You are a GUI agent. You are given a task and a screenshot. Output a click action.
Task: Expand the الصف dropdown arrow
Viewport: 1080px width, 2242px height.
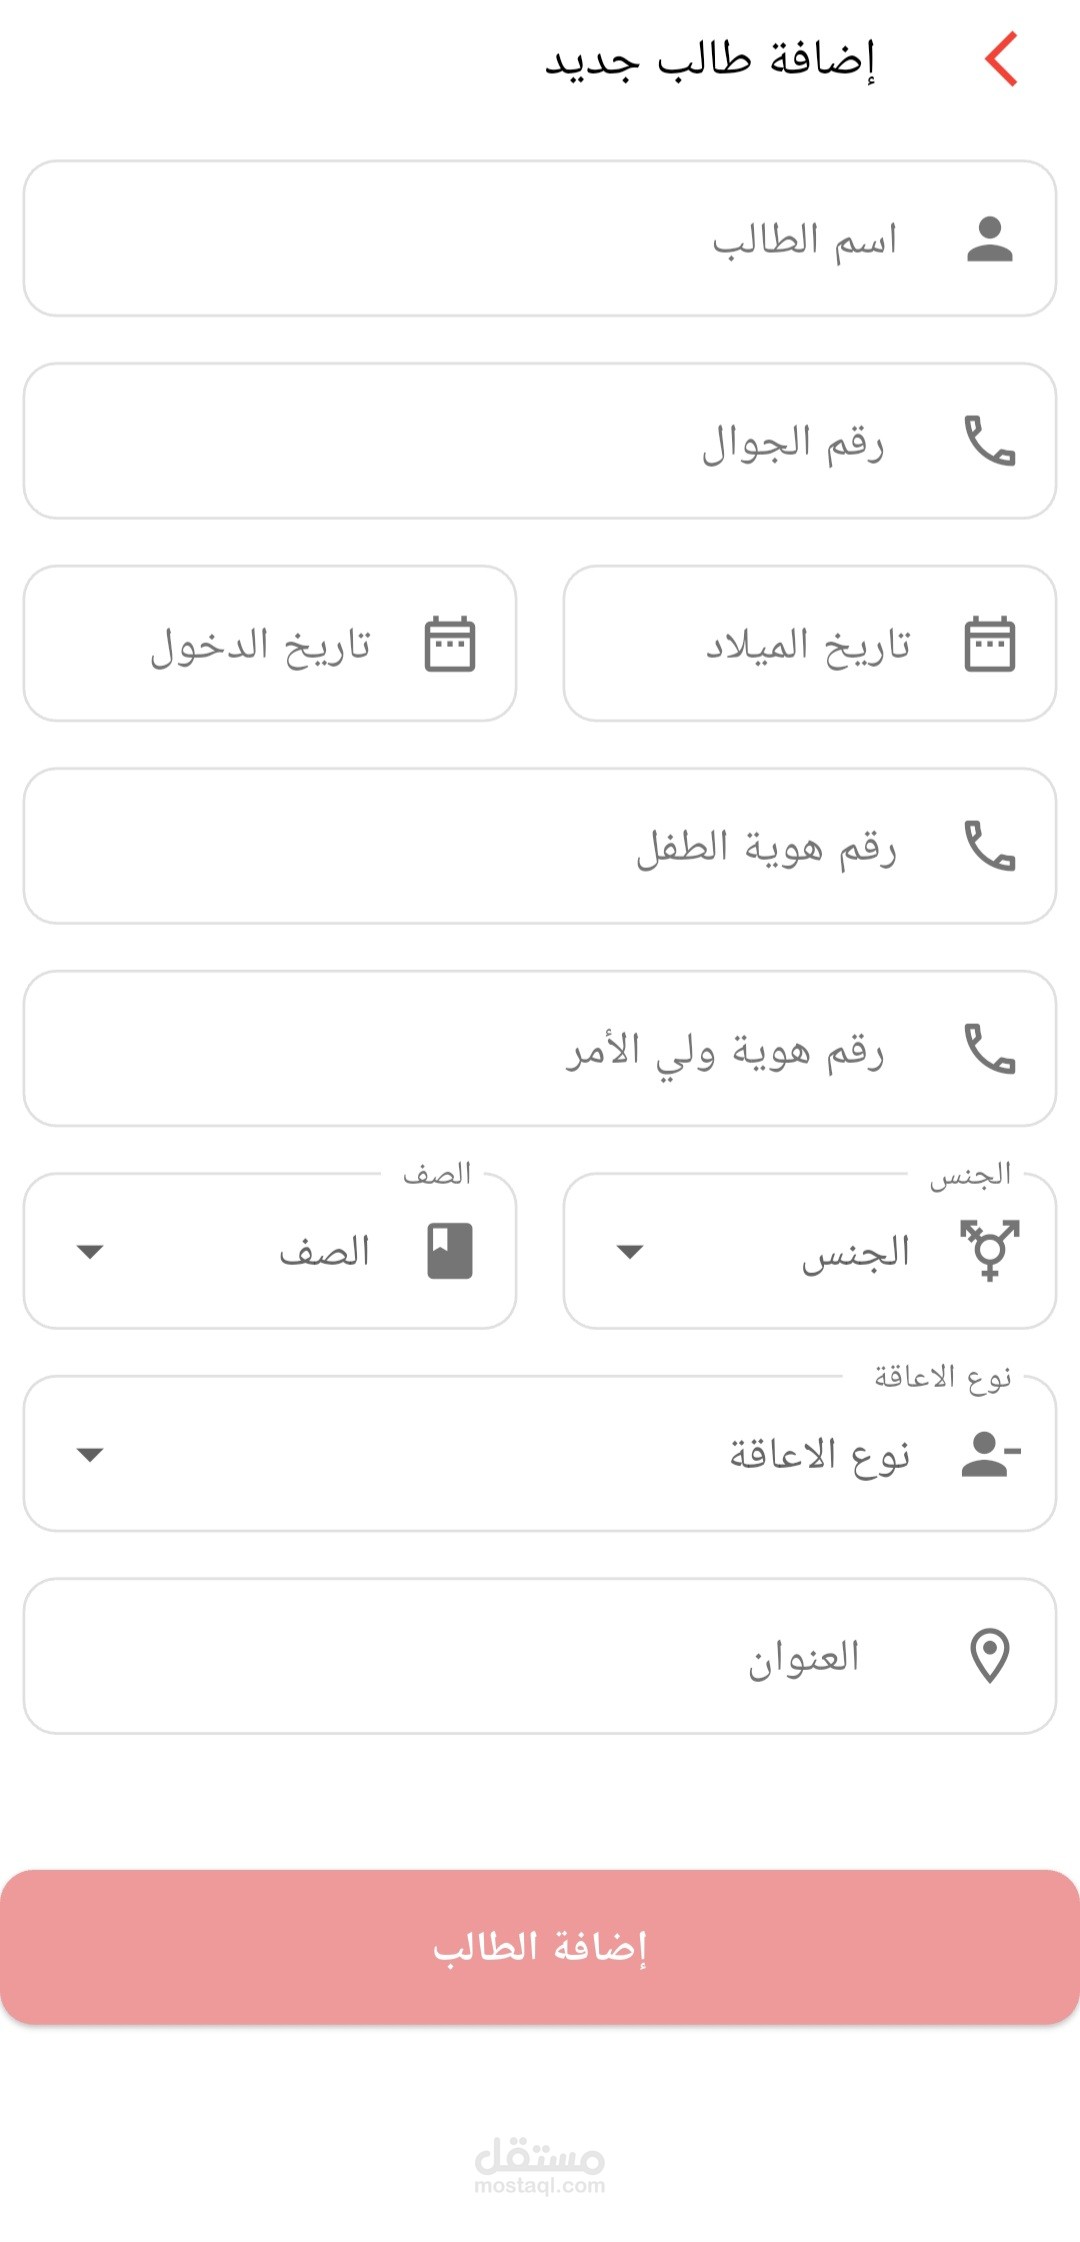click(x=90, y=1252)
